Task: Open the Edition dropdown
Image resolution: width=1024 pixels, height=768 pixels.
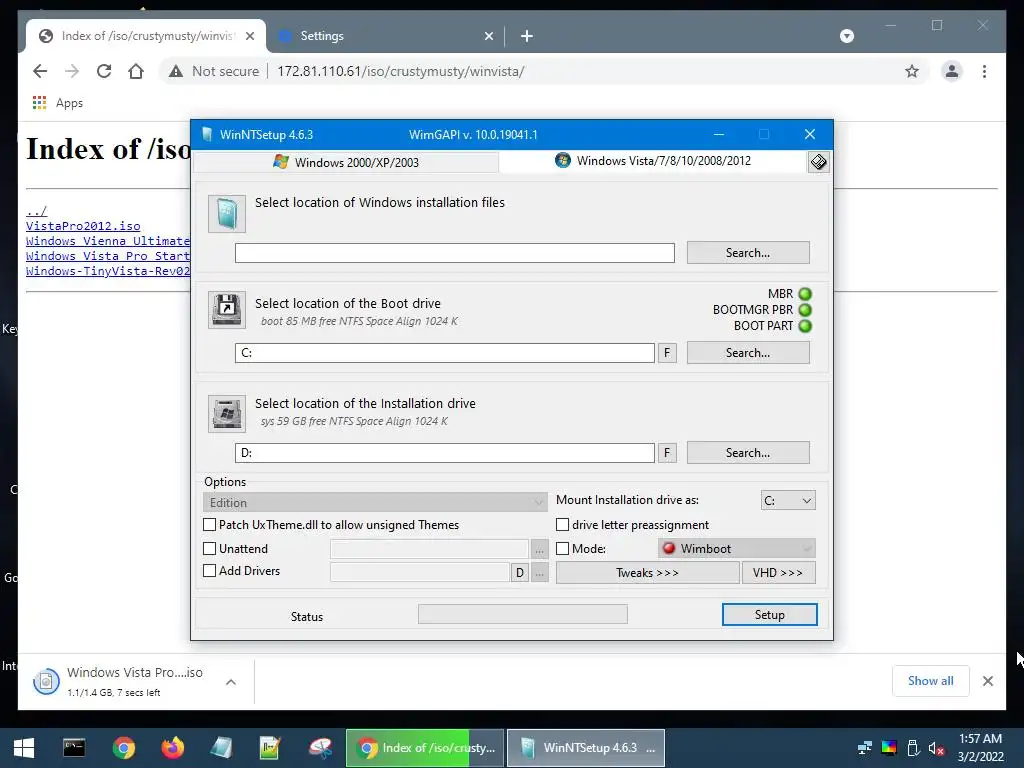Action: [x=375, y=502]
